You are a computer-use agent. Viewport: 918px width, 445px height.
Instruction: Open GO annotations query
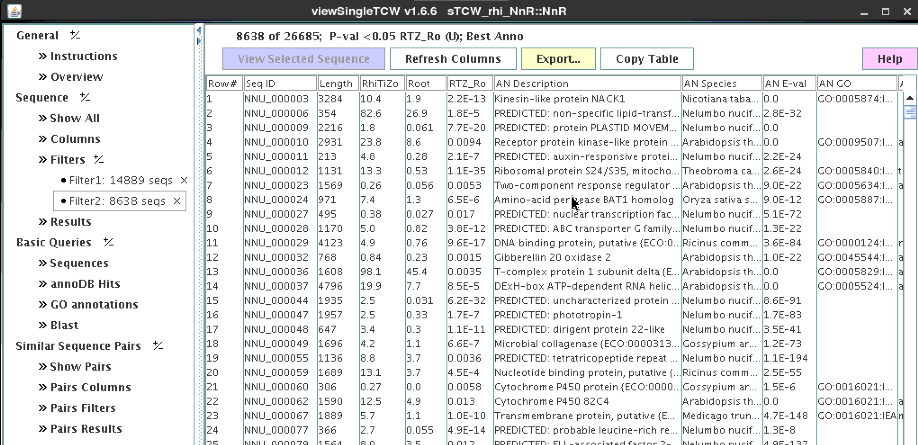pyautogui.click(x=94, y=305)
